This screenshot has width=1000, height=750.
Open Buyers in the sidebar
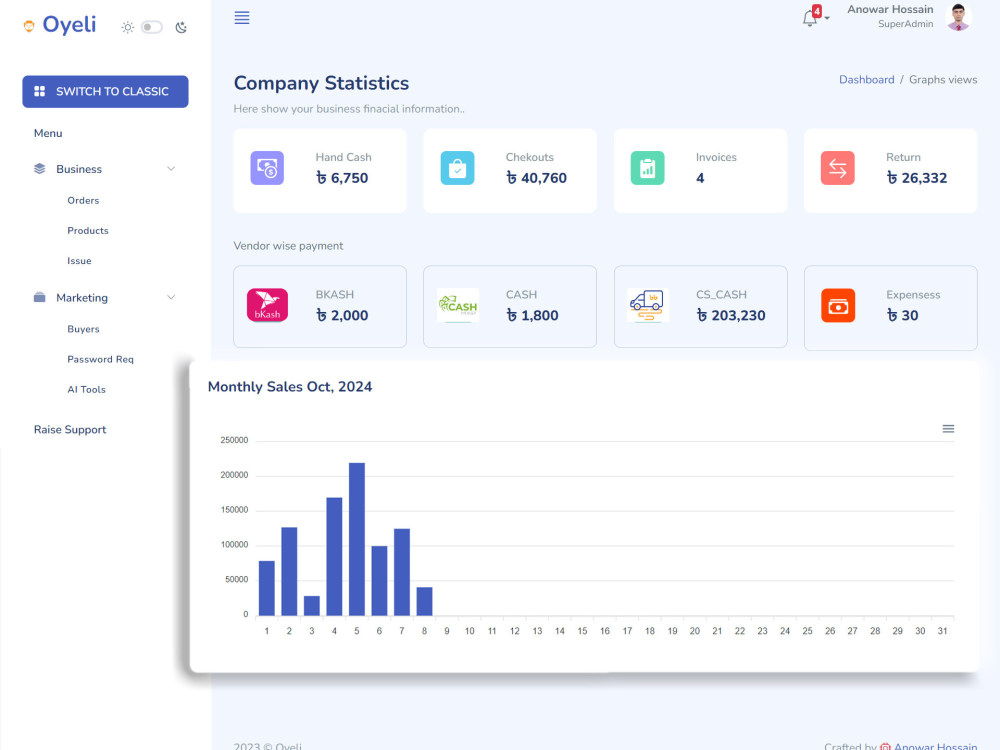click(84, 329)
